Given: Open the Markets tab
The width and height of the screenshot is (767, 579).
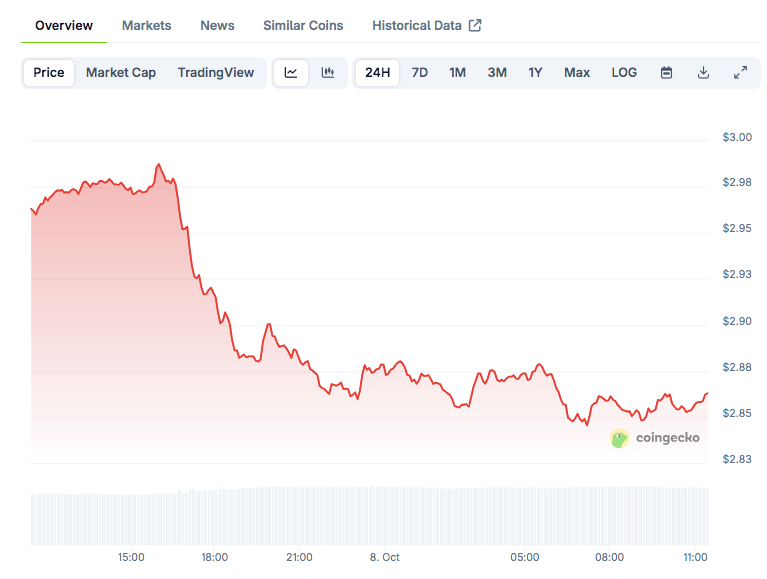Looking at the screenshot, I should [146, 26].
